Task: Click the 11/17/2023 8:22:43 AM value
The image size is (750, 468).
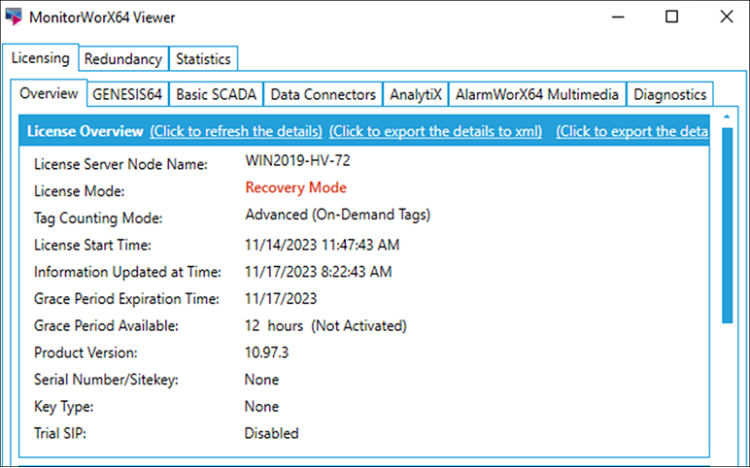Action: coord(318,272)
